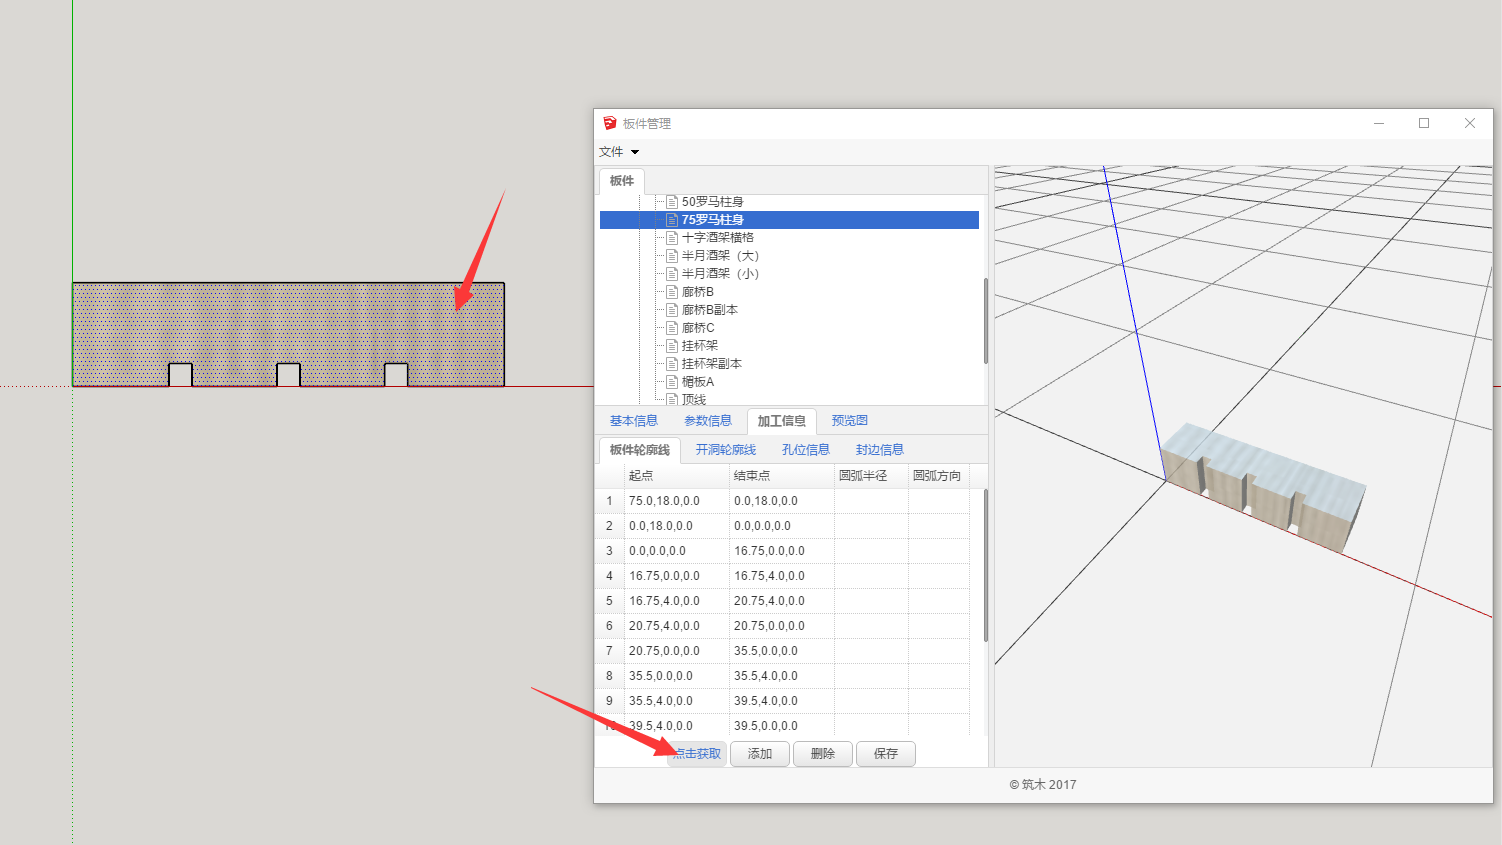Open the 参数信息 tab
This screenshot has height=845, width=1502.
[x=708, y=421]
